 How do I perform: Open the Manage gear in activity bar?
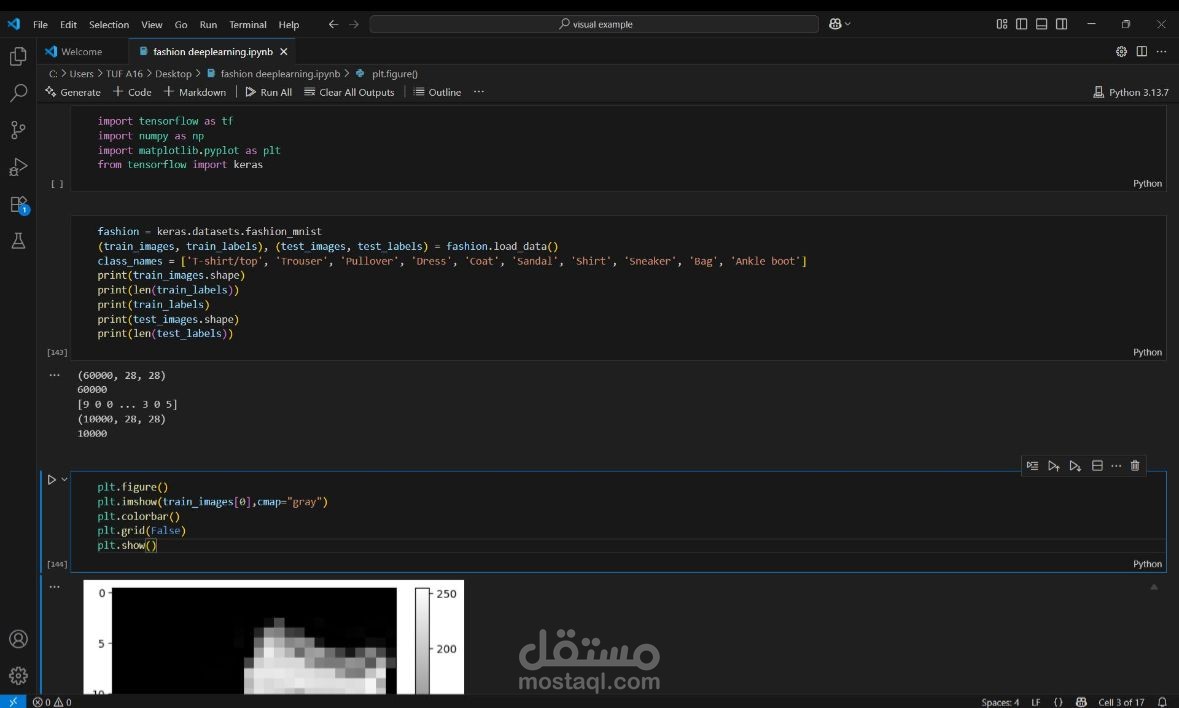pos(18,676)
